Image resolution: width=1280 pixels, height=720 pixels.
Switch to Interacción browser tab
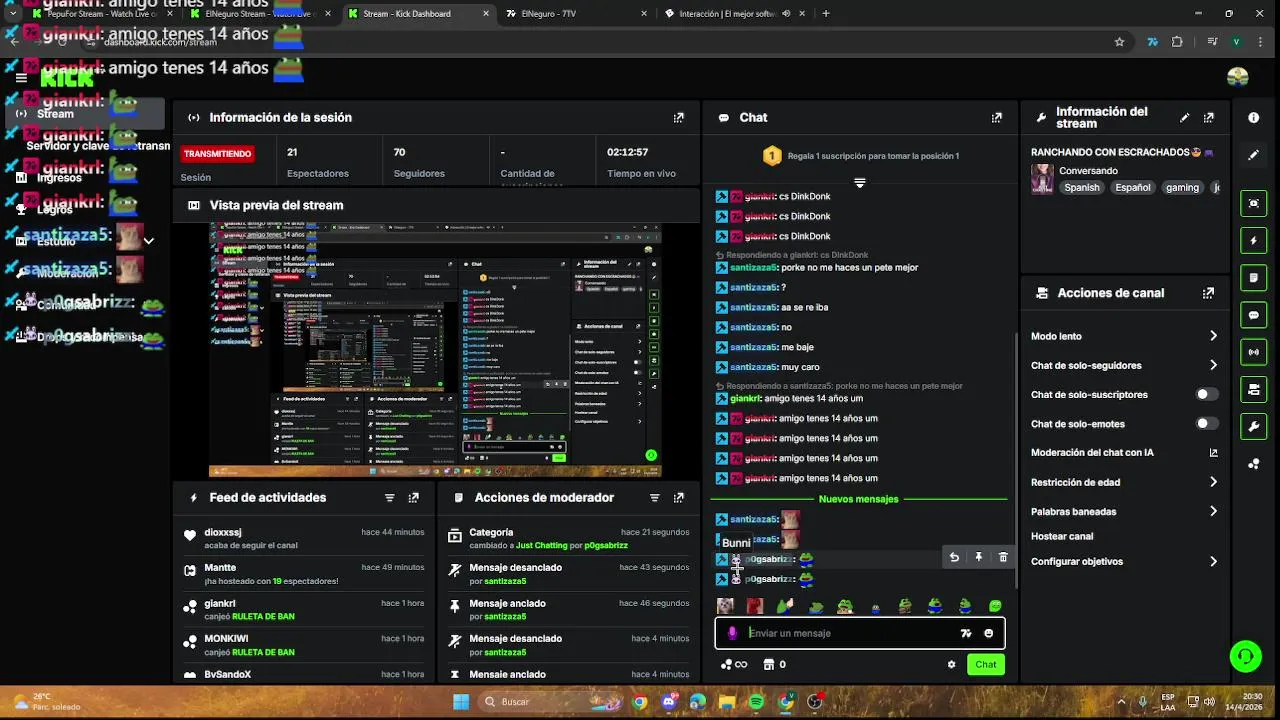(x=733, y=14)
